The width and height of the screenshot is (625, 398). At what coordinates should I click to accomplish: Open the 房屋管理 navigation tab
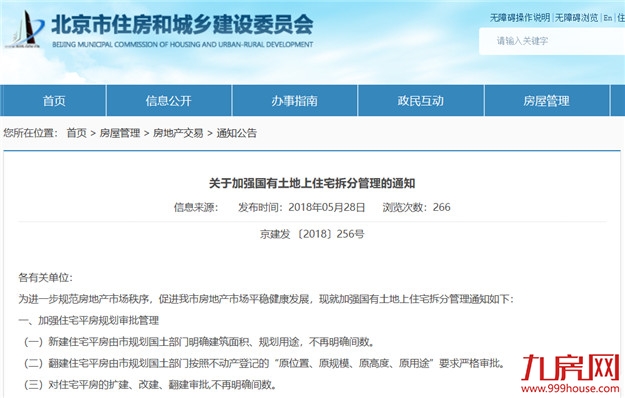[546, 101]
